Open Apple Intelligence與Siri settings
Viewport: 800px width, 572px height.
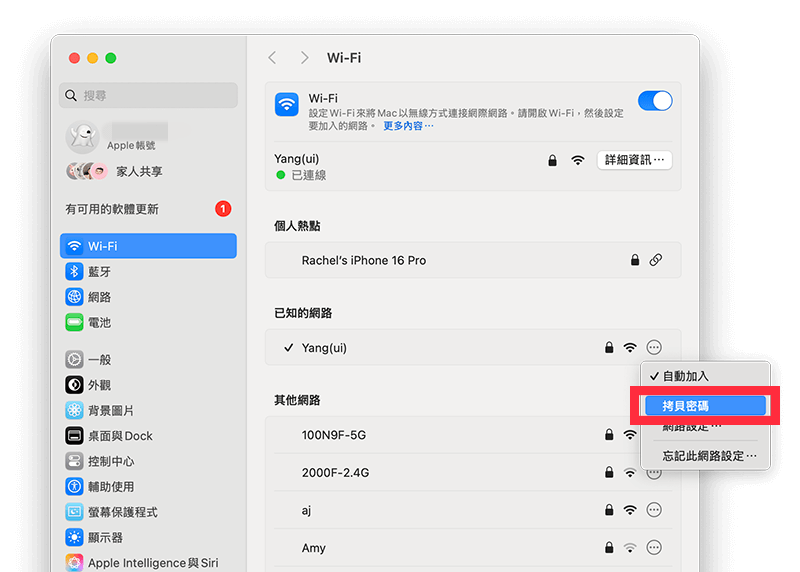[148, 562]
